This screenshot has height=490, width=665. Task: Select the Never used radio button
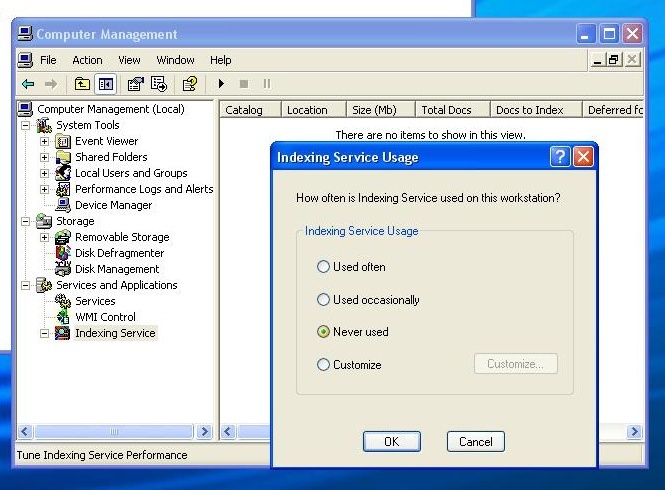[x=323, y=331]
